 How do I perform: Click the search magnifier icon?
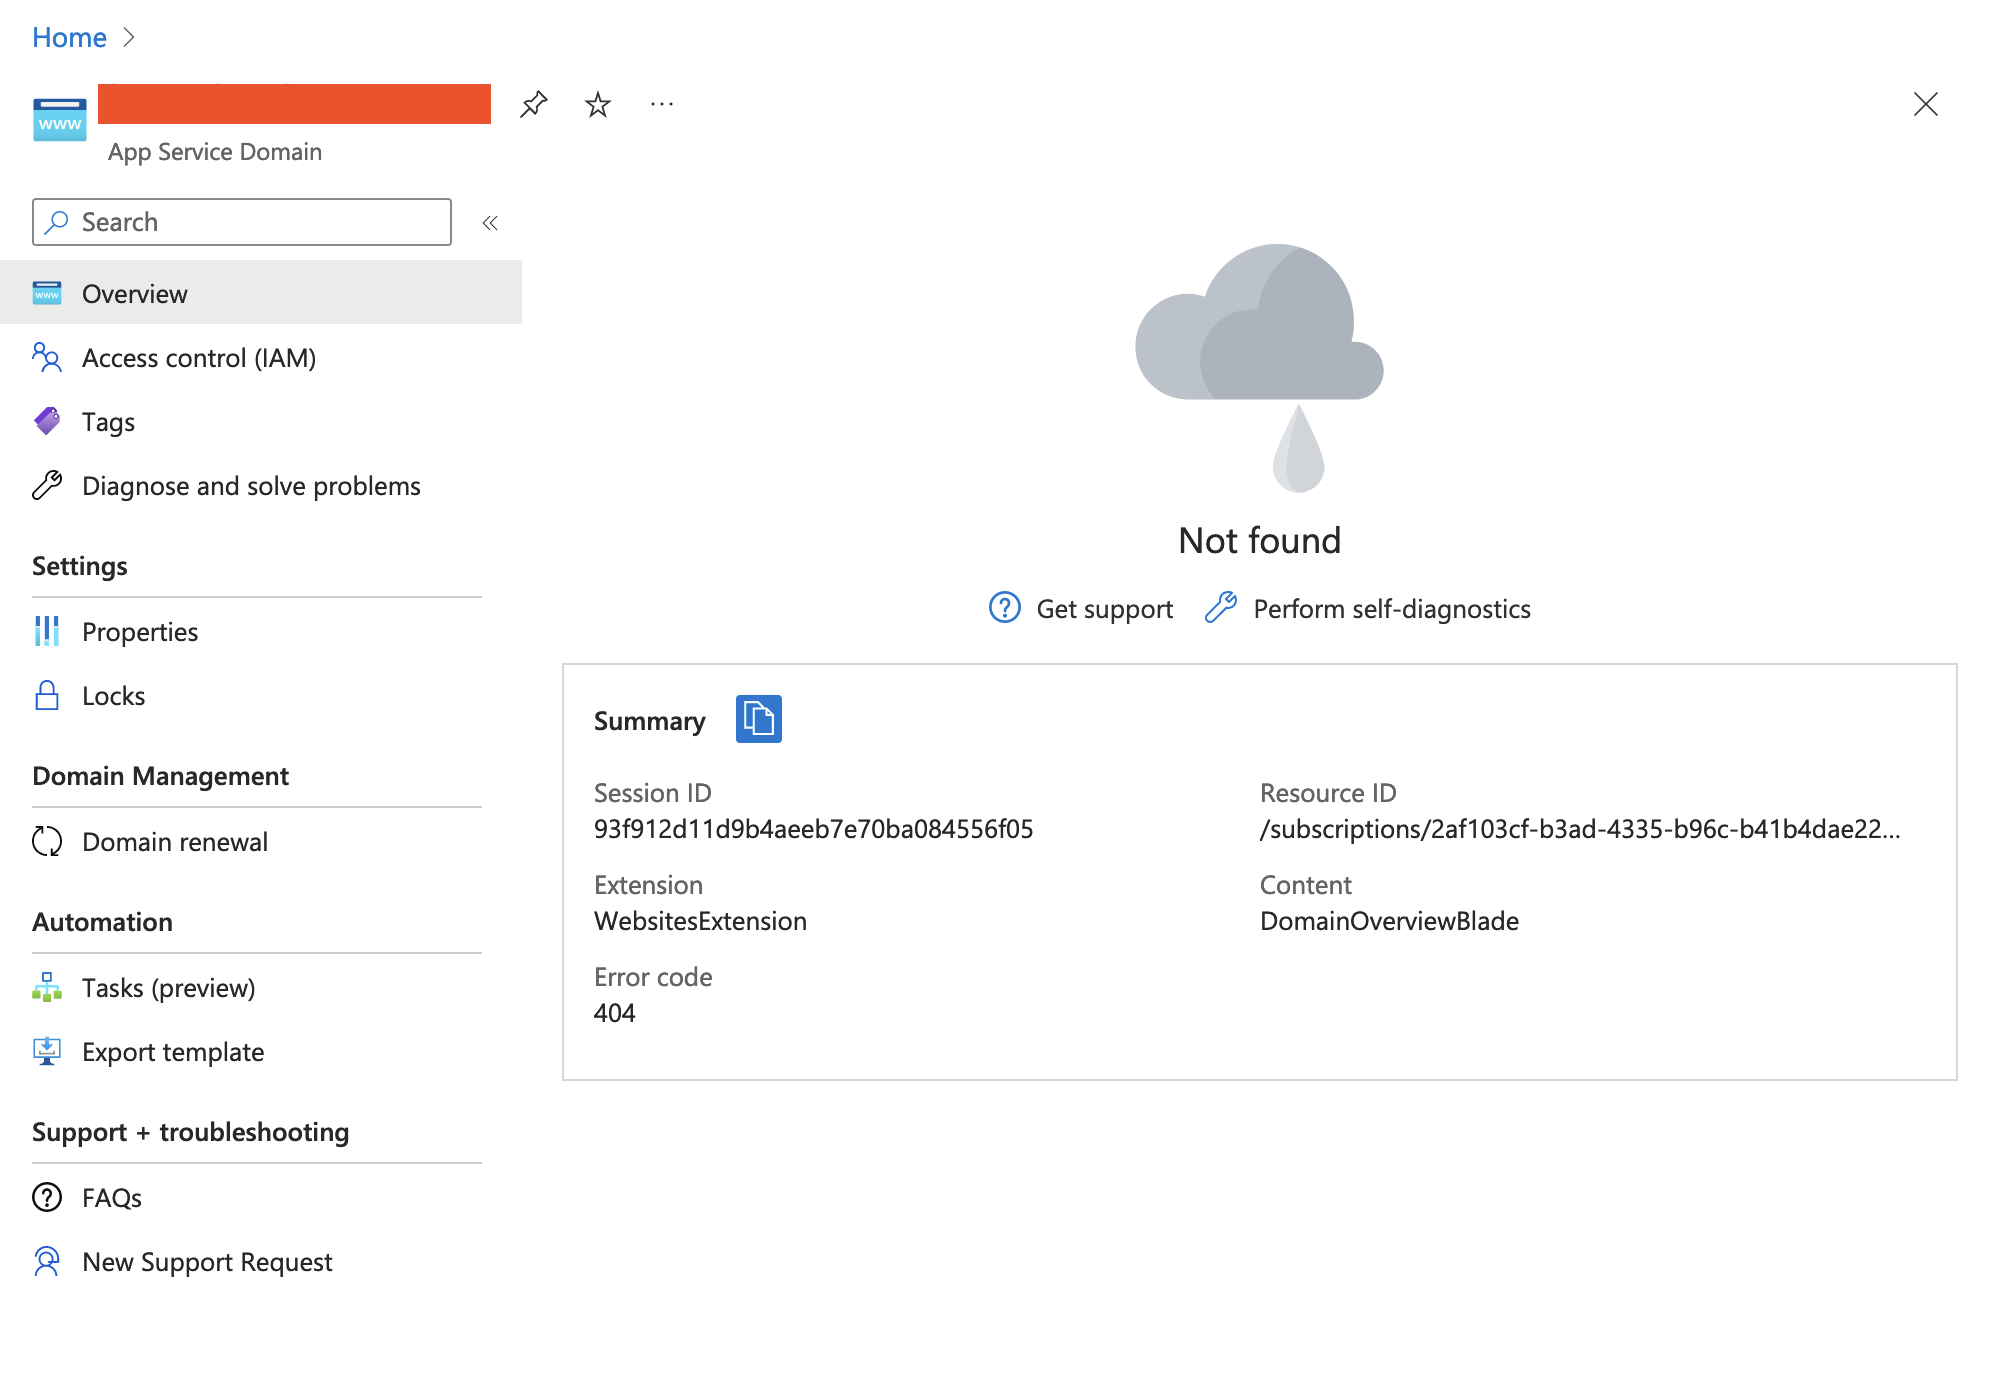[x=57, y=221]
